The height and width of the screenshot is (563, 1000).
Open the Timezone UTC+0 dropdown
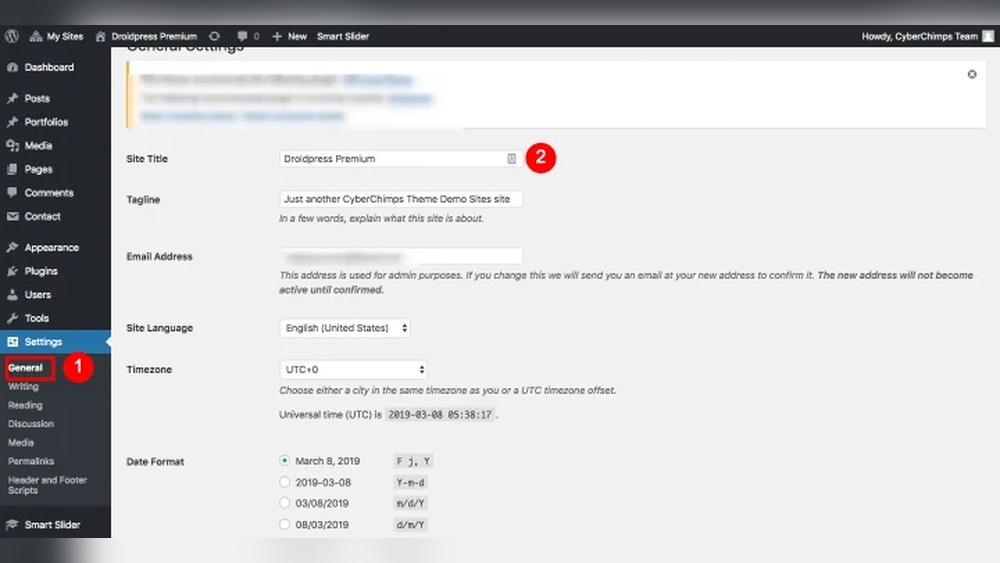tap(353, 369)
